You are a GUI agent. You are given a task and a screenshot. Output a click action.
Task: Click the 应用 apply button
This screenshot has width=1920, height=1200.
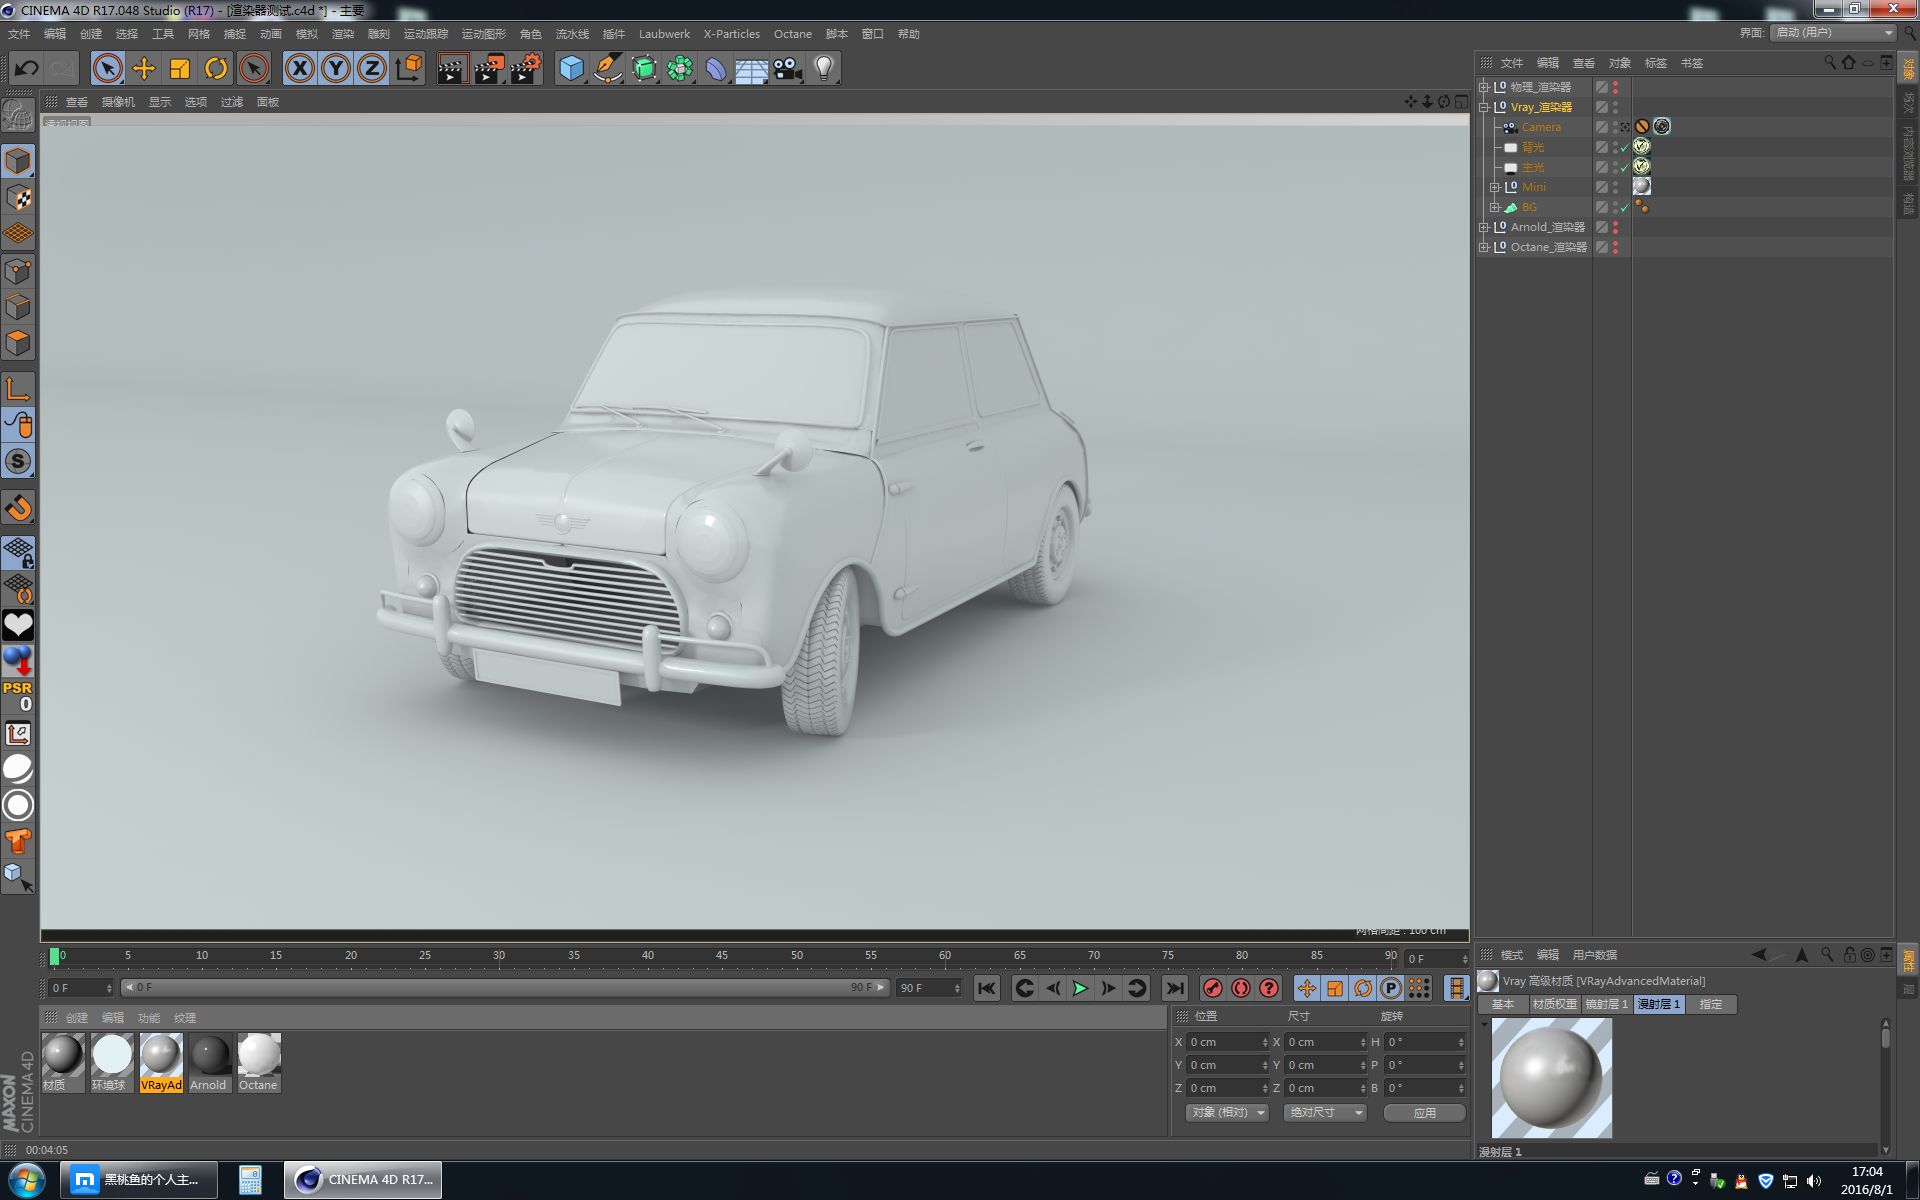1424,1112
